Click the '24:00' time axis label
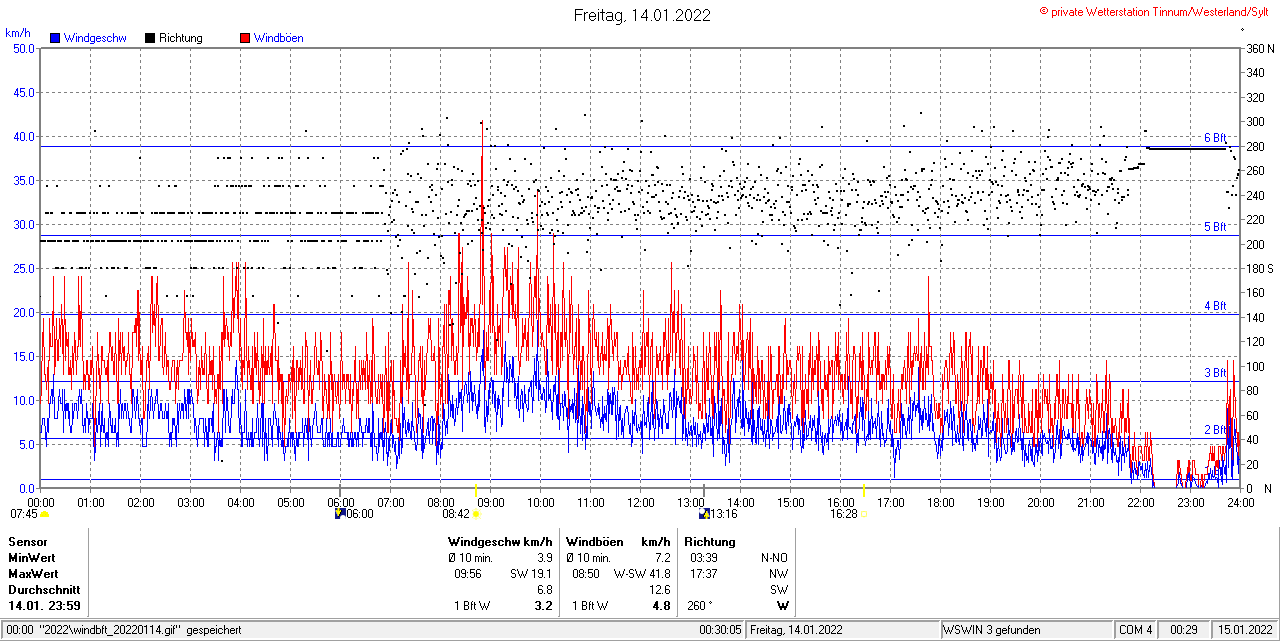The width and height of the screenshot is (1280, 641). coord(1240,502)
